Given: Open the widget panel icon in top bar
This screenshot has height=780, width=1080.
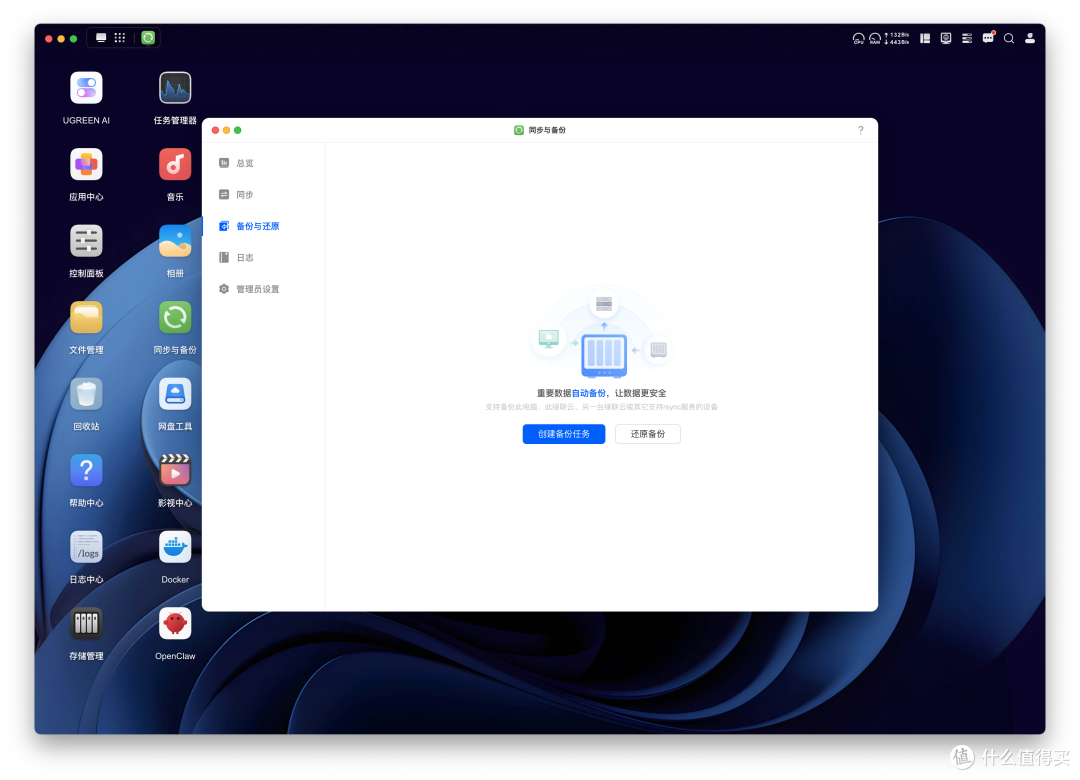Looking at the screenshot, I should tap(925, 39).
